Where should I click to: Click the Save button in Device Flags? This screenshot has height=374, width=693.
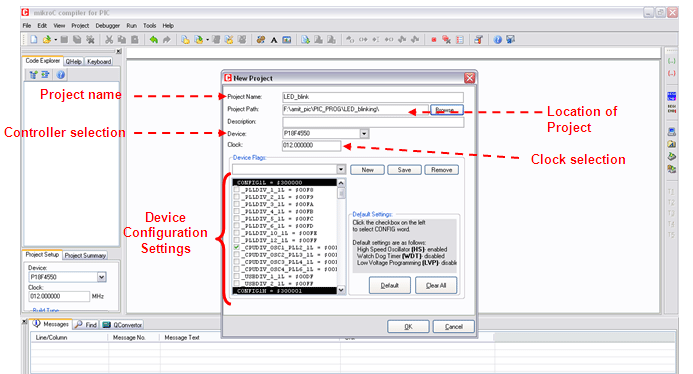(404, 170)
